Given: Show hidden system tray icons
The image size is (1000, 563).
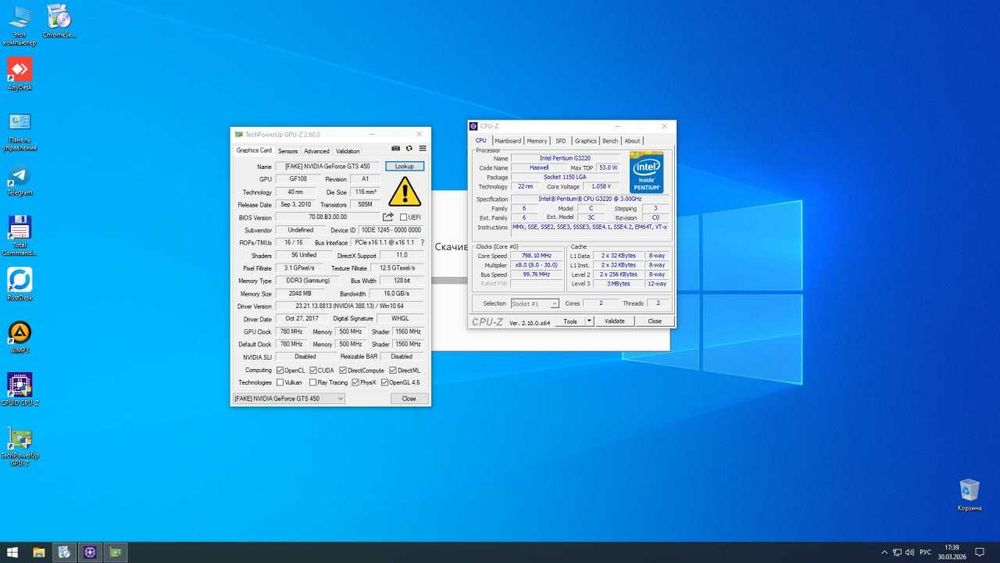Looking at the screenshot, I should point(884,552).
